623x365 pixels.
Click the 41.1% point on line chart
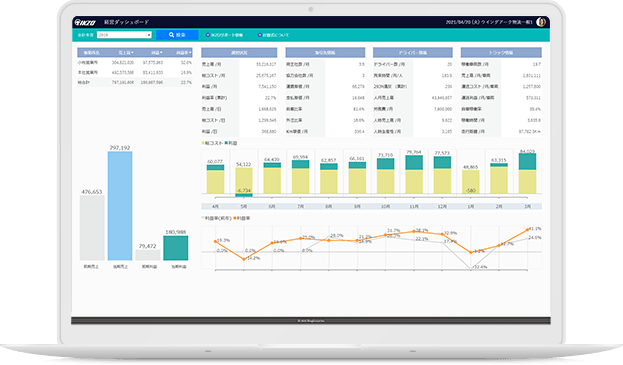point(528,230)
